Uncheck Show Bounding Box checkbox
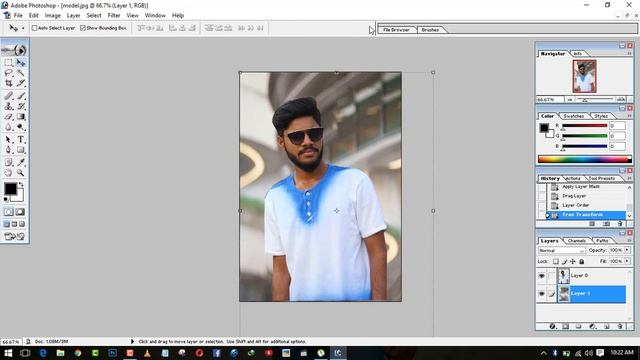 [83, 28]
